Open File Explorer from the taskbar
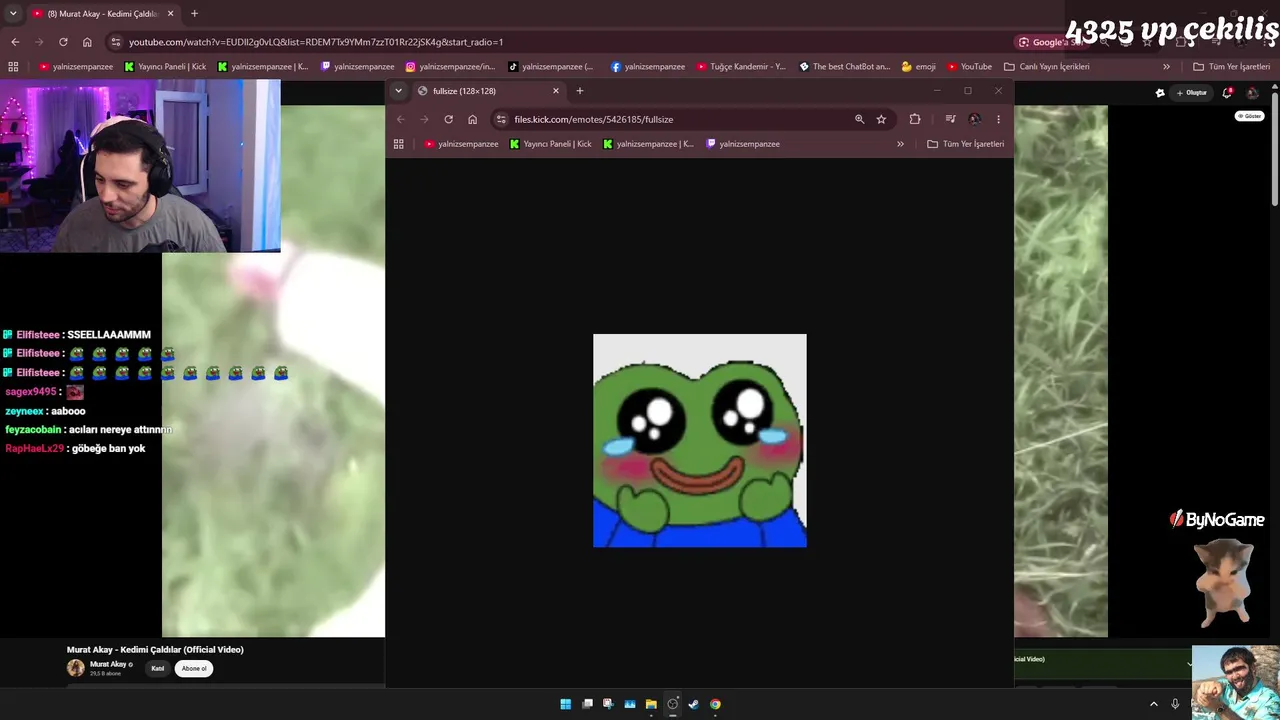The width and height of the screenshot is (1280, 720). pyautogui.click(x=651, y=704)
